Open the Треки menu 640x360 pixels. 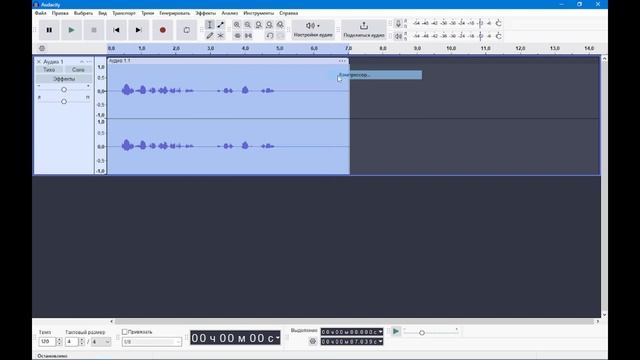tap(148, 13)
